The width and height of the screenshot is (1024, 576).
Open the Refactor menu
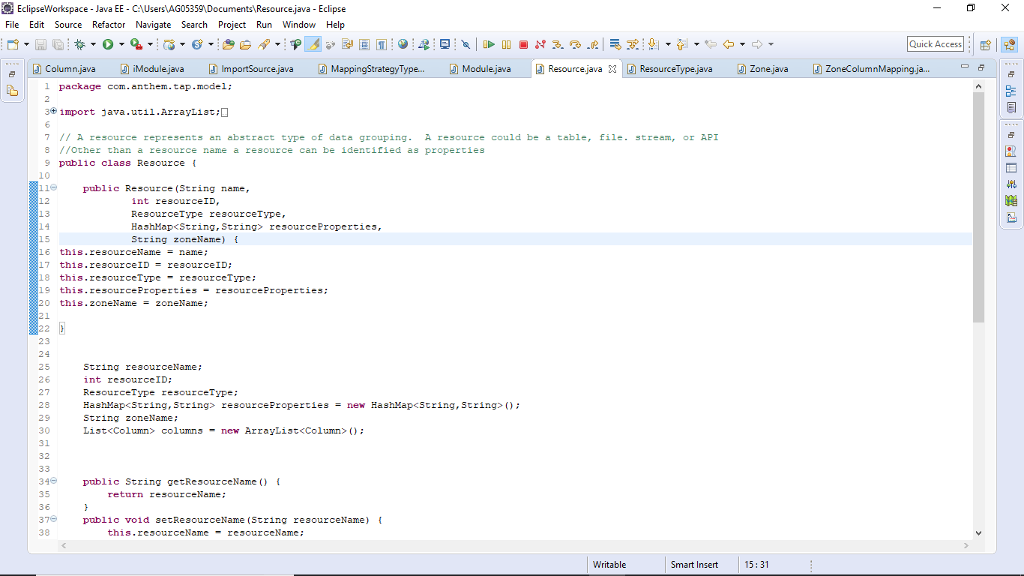click(108, 25)
